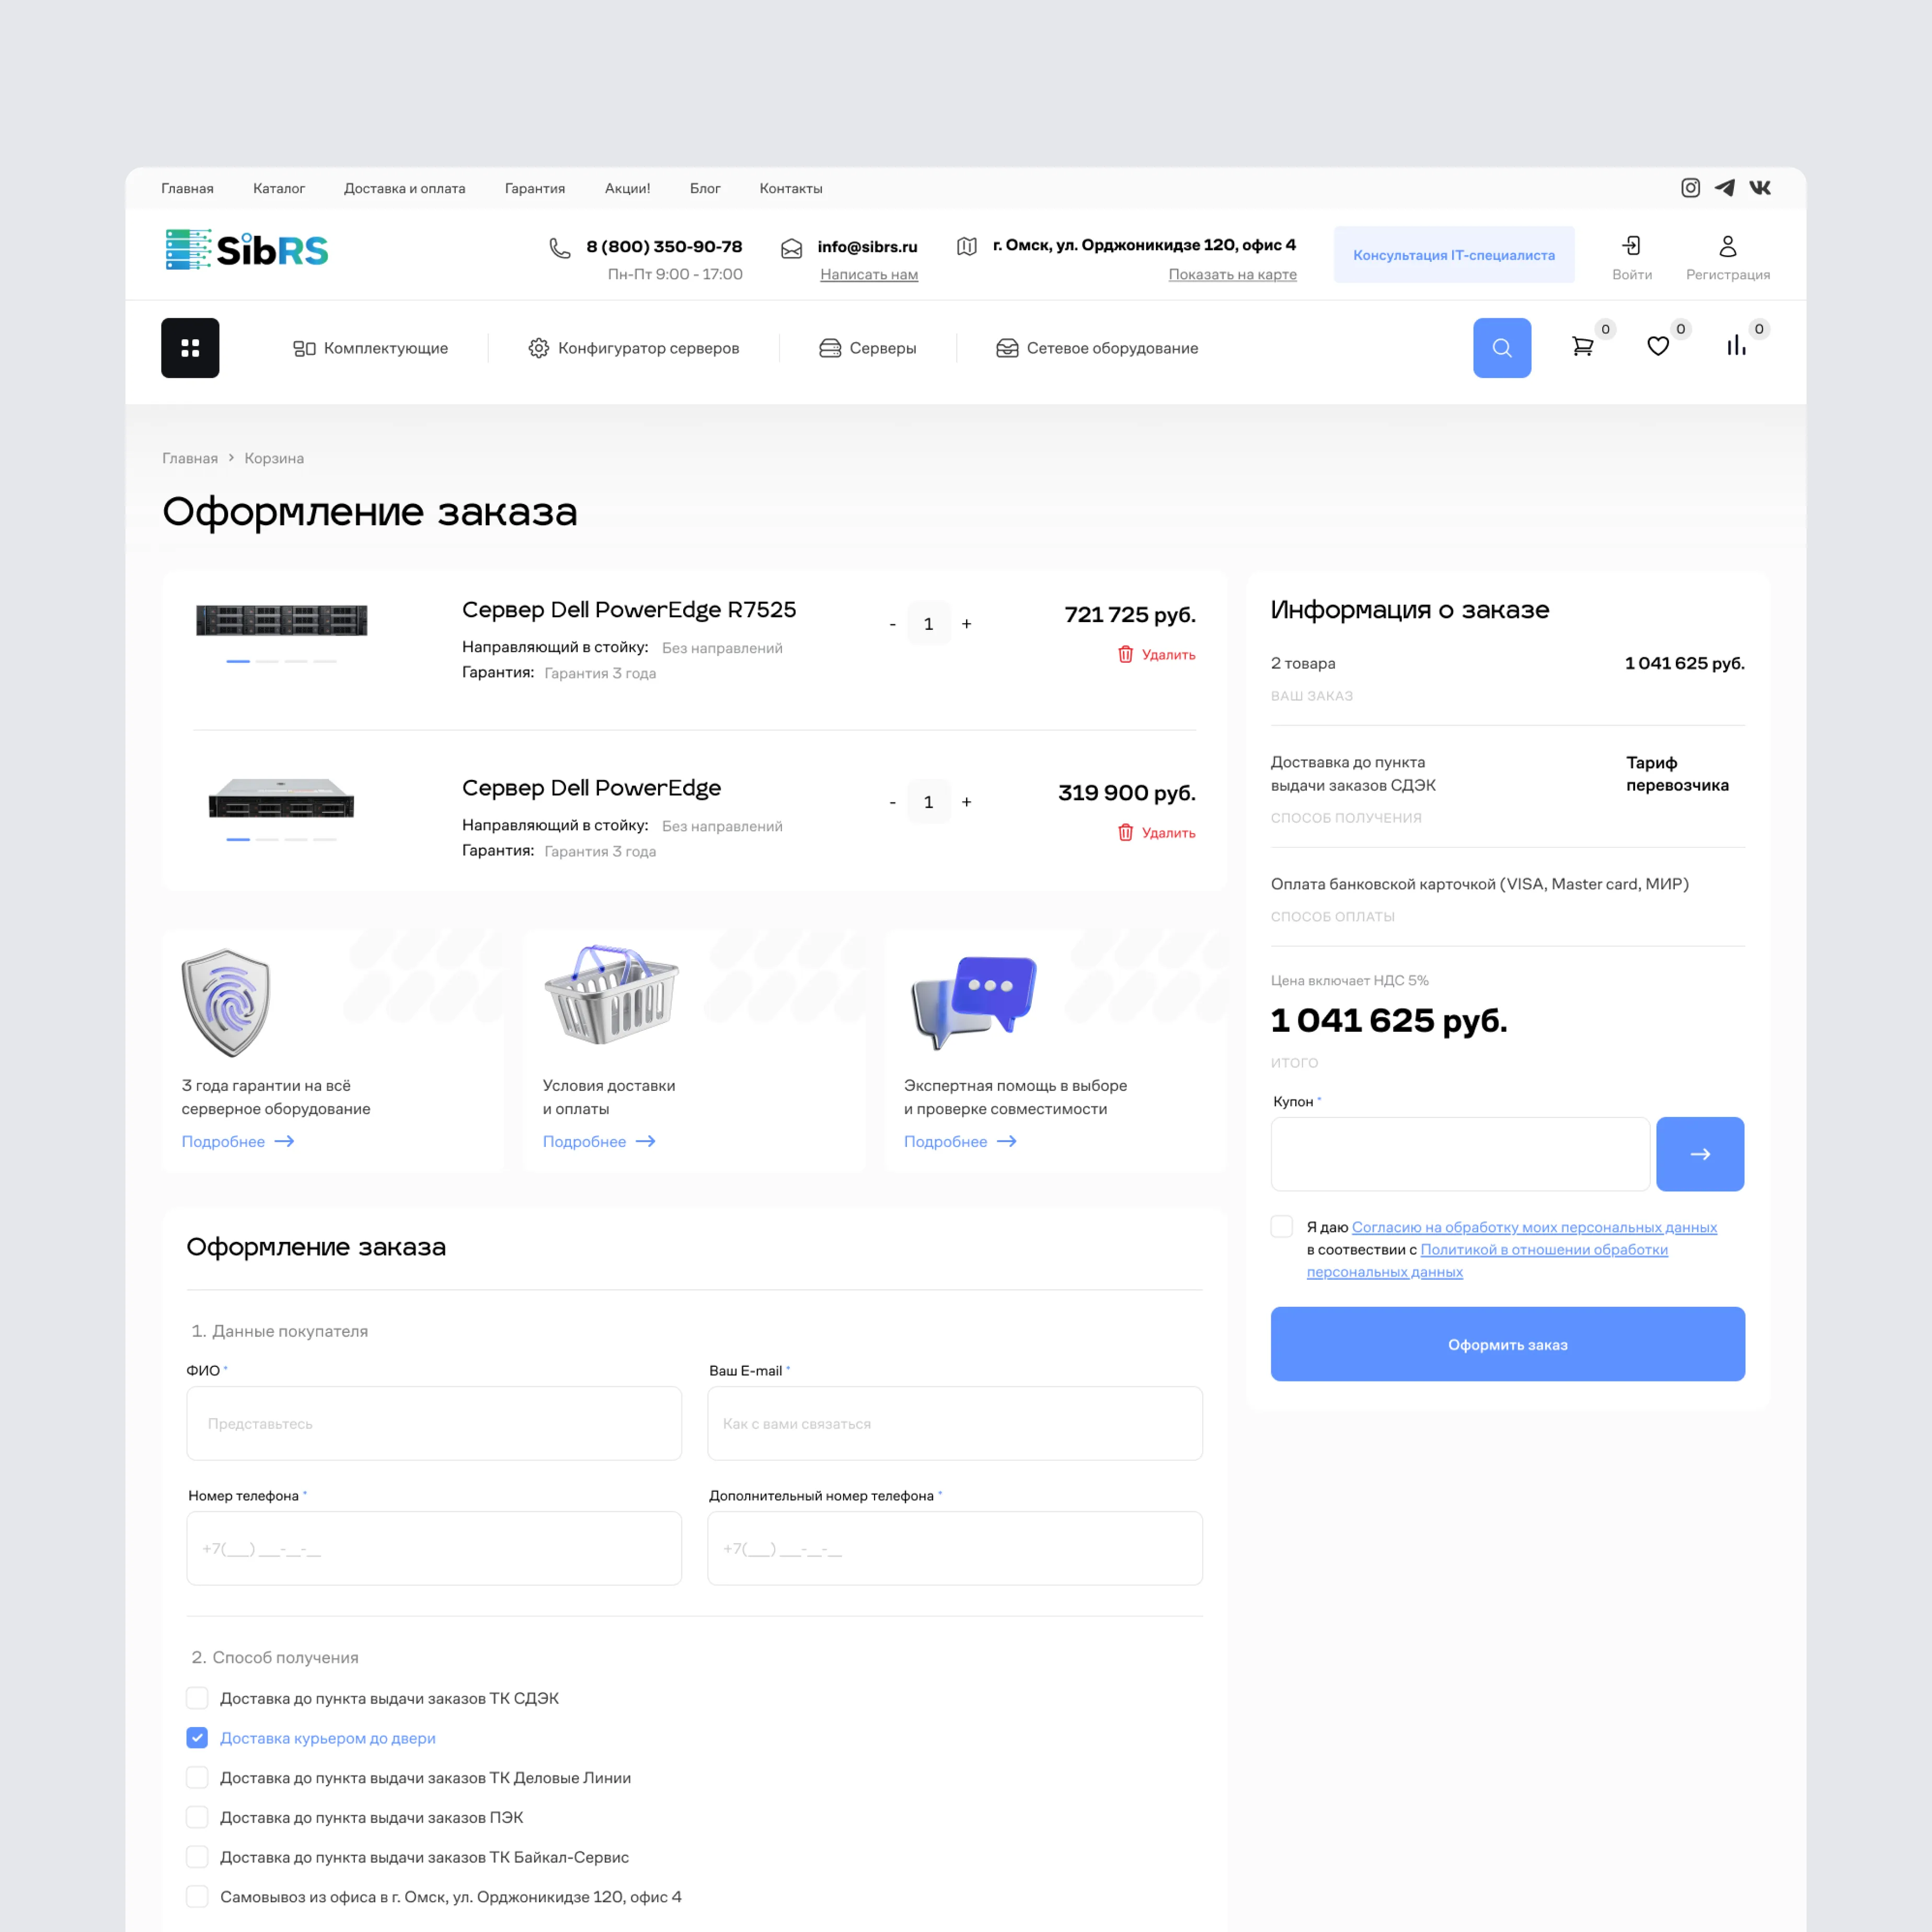Apply coupon with the blue arrow button

click(x=1700, y=1154)
